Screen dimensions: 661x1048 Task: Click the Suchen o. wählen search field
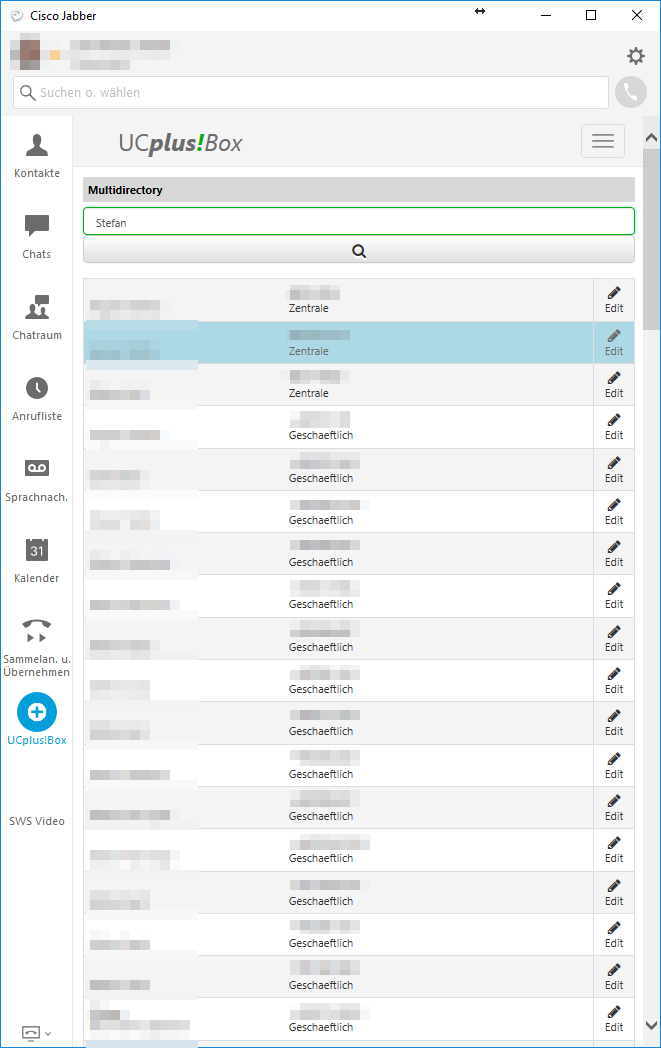click(x=311, y=92)
